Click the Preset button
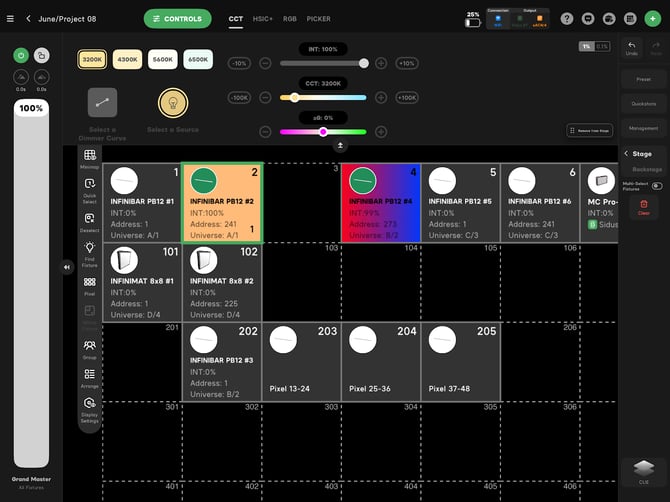 click(644, 79)
